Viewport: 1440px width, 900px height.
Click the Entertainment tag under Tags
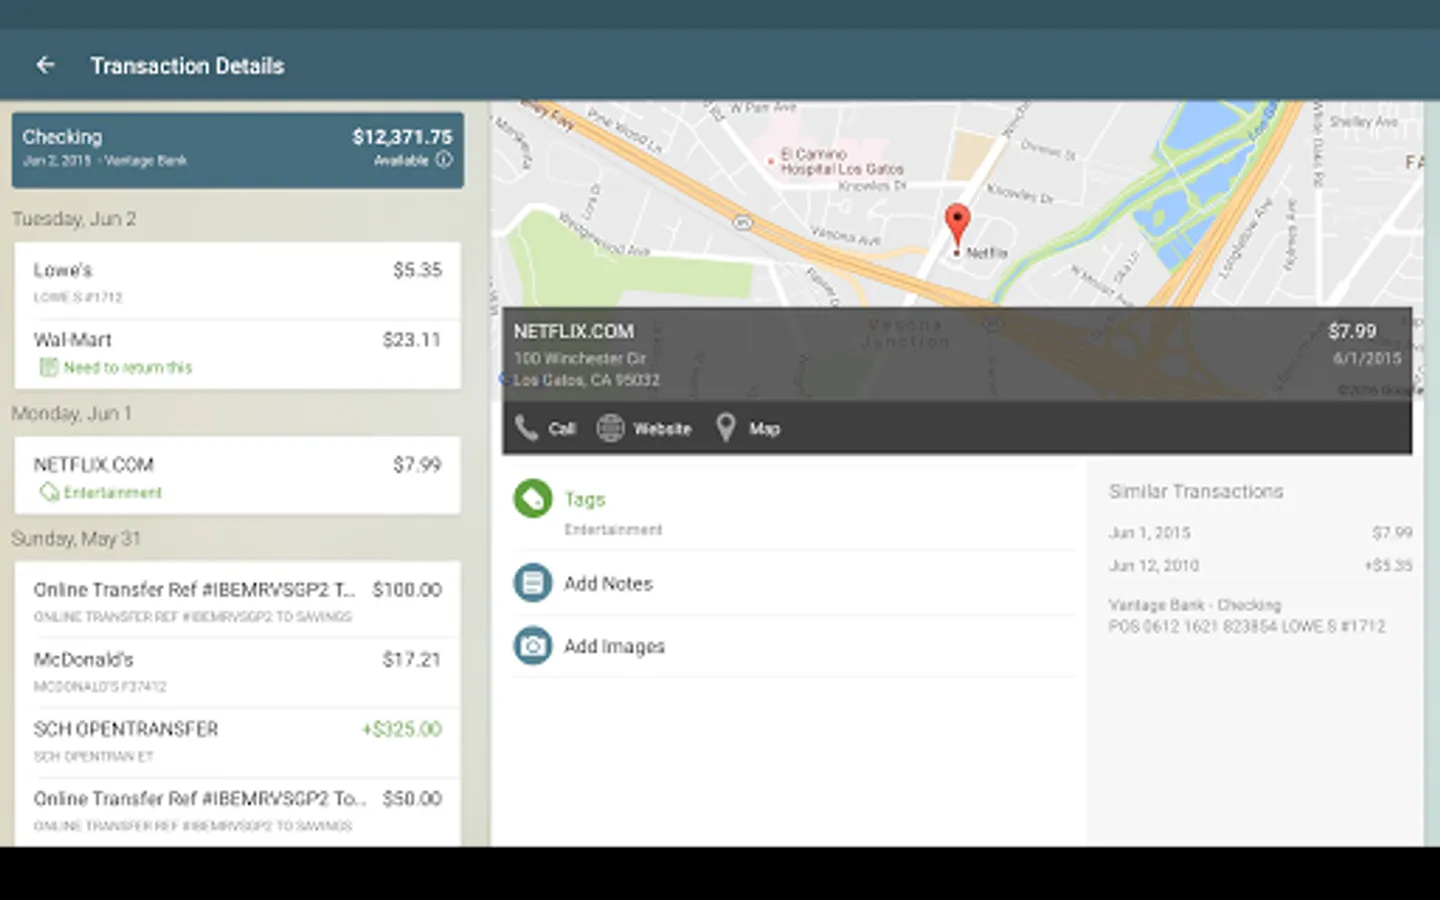point(613,529)
